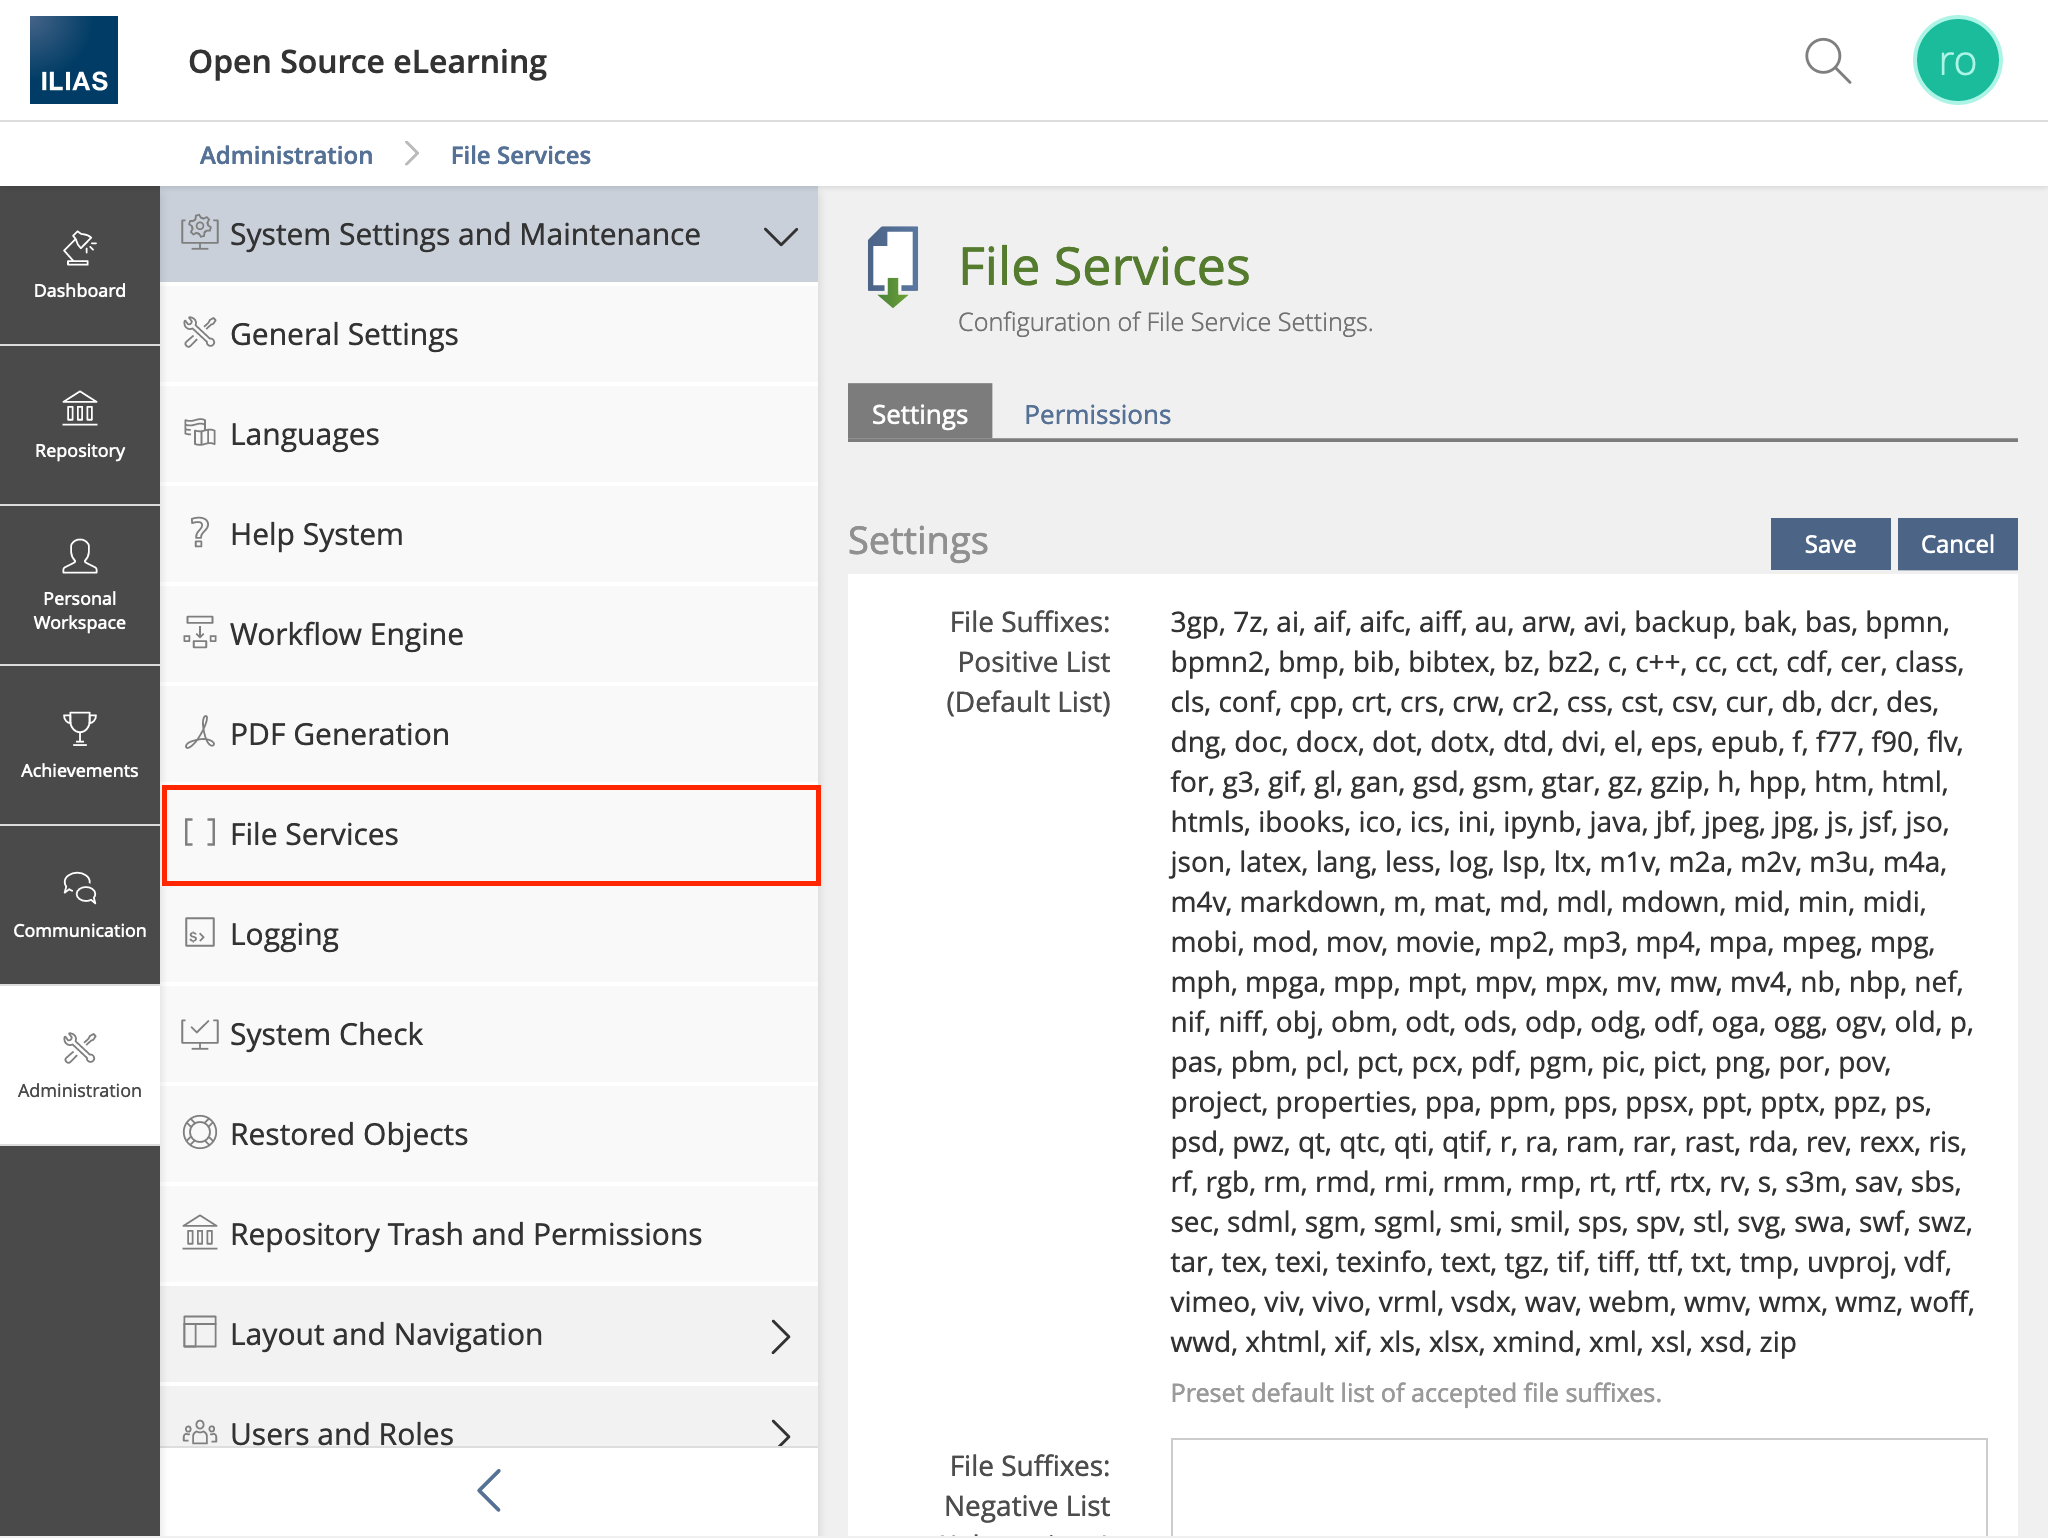
Task: Open the Dashboard sidebar item
Action: pyautogui.click(x=80, y=265)
